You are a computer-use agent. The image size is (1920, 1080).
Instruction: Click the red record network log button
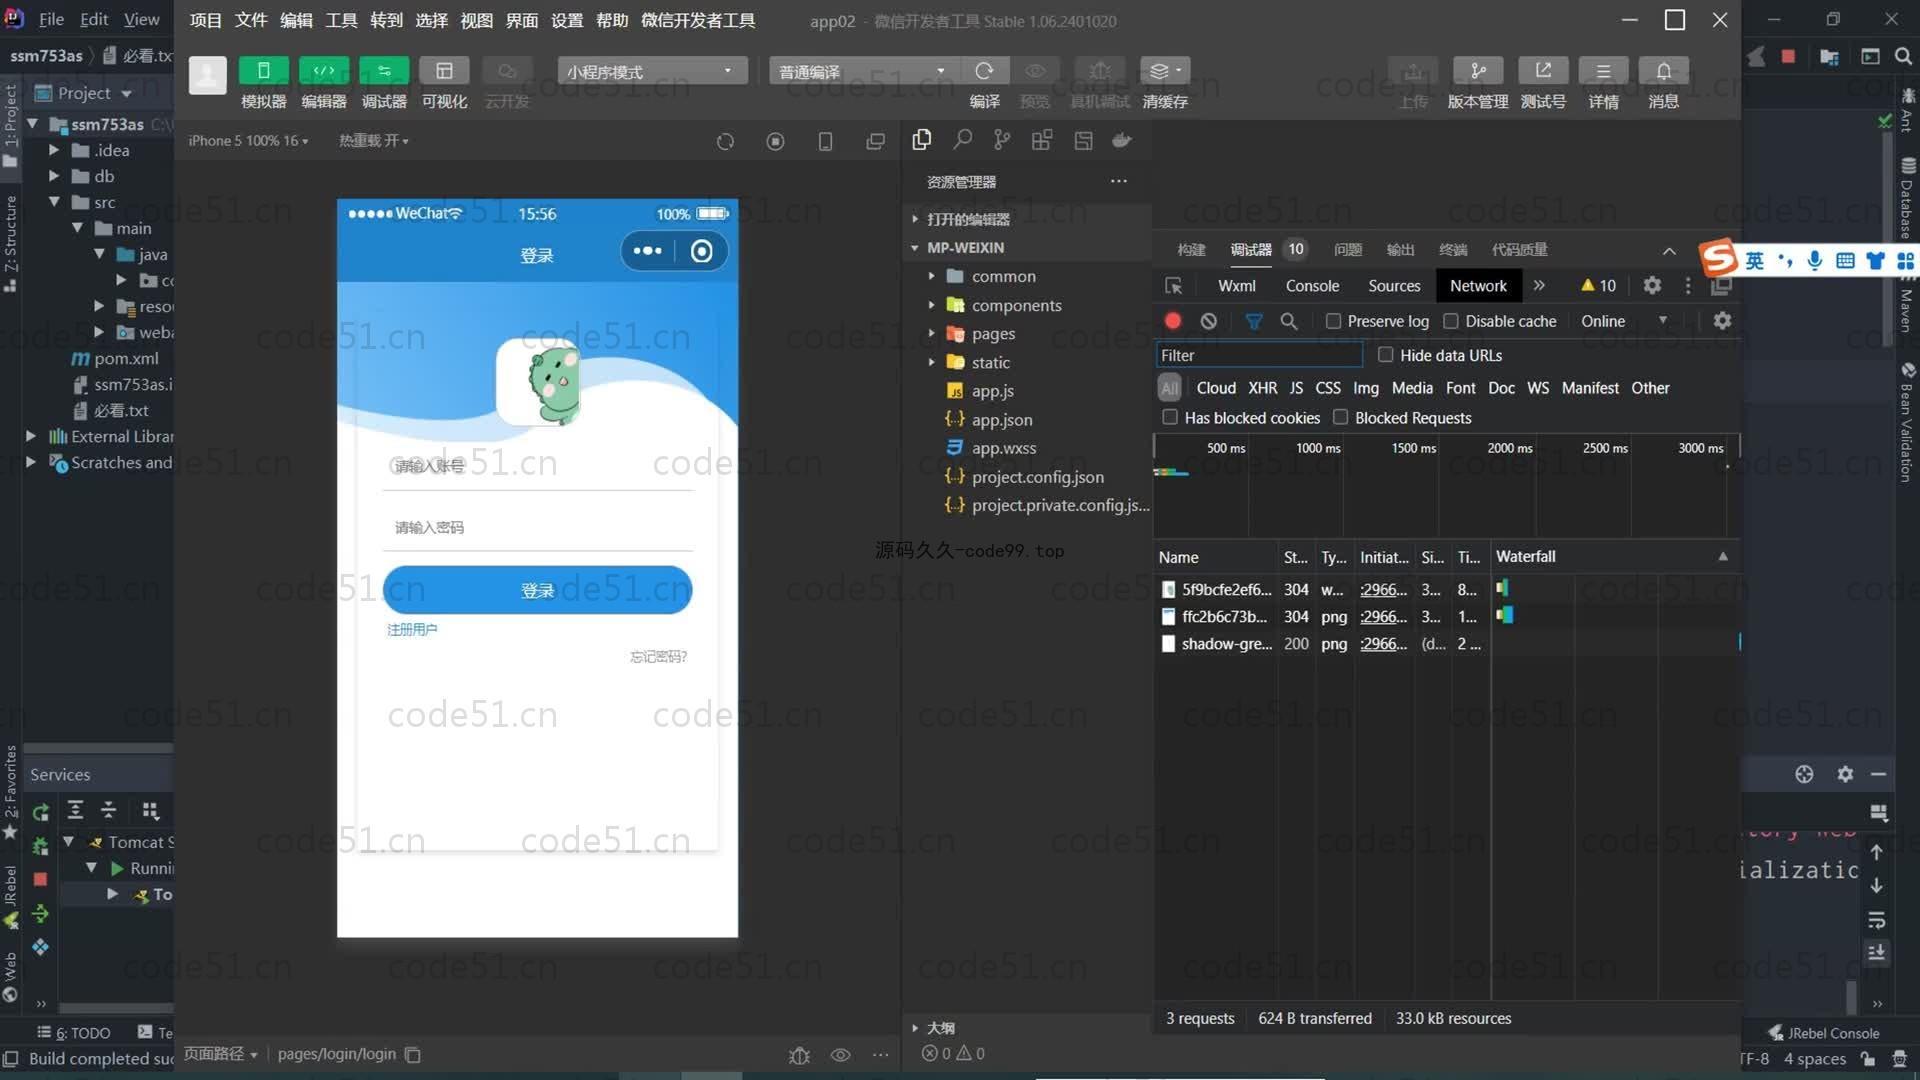coord(1173,321)
